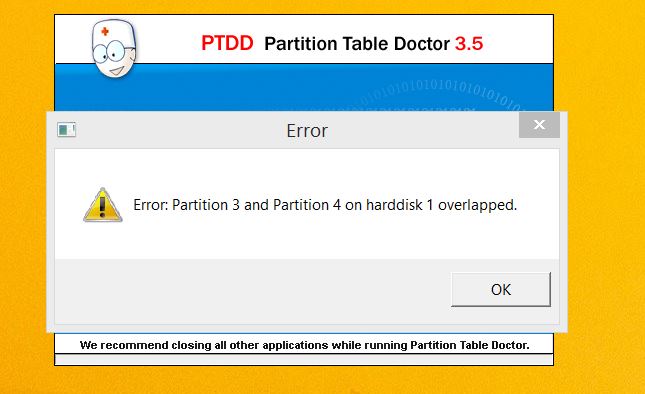The image size is (645, 394).
Task: Click the cartoon doctor mascot logo
Action: pos(114,49)
